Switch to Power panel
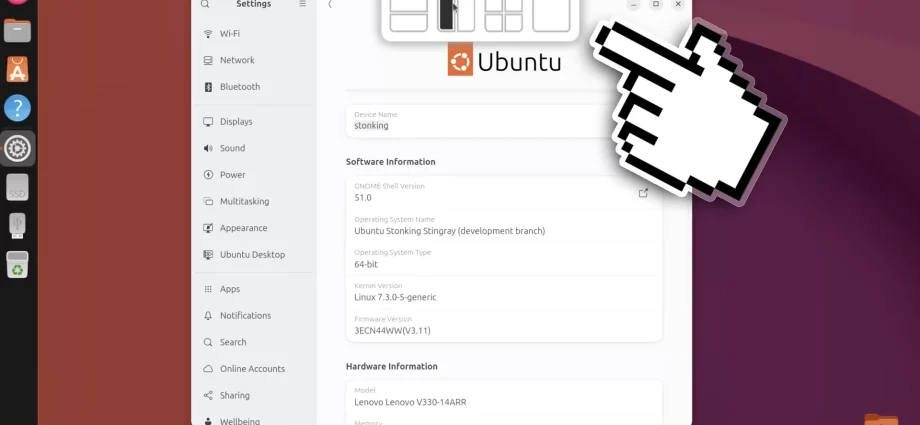The width and height of the screenshot is (920, 425). click(254, 174)
